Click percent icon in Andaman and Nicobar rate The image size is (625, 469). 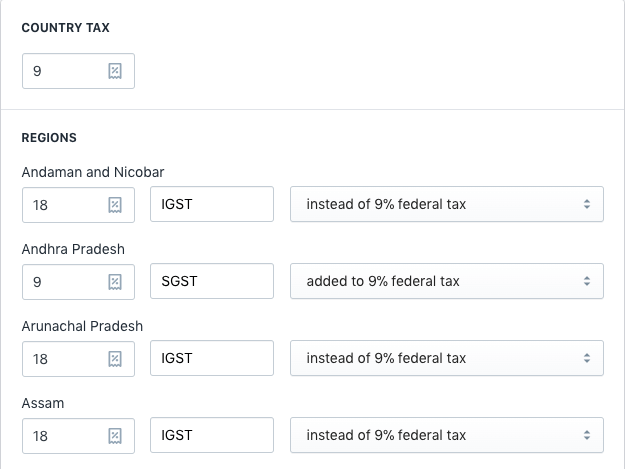pos(115,204)
